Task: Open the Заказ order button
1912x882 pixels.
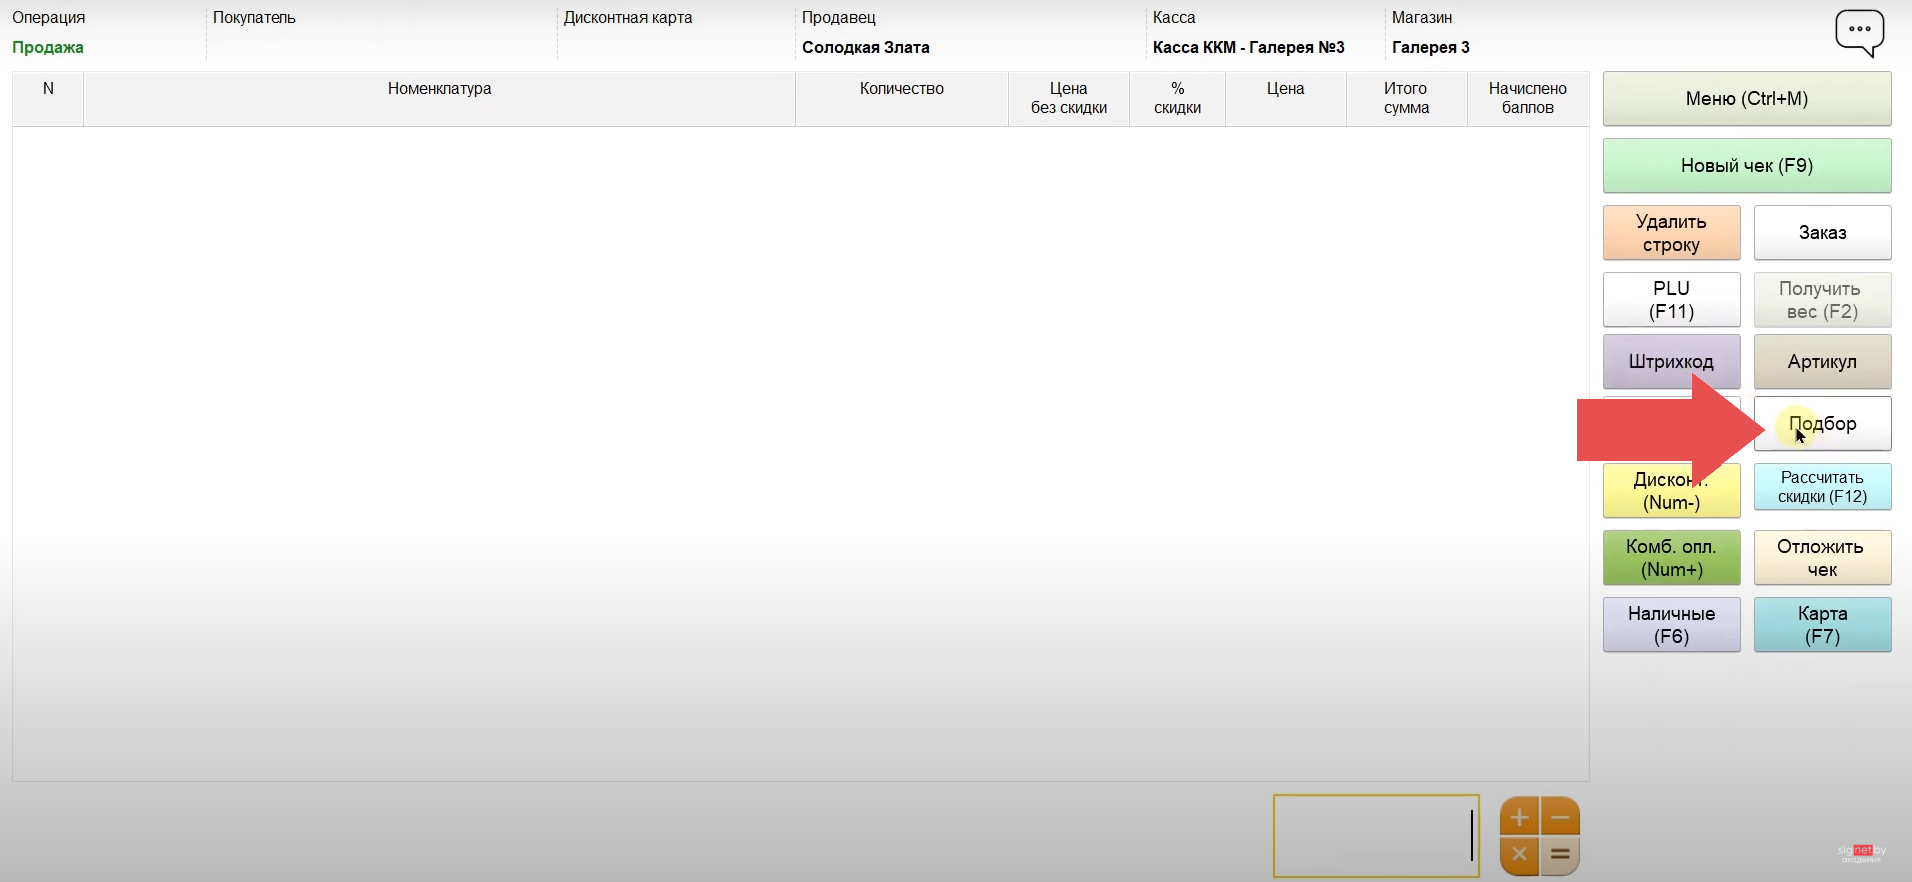Action: (1822, 233)
